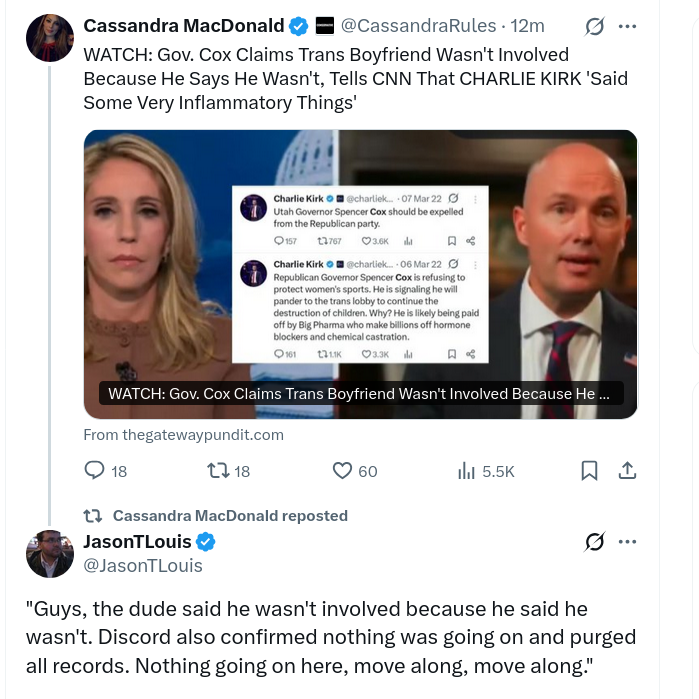Open the @CassandraRules handle link
Screen dimensions: 699x699
[x=418, y=26]
